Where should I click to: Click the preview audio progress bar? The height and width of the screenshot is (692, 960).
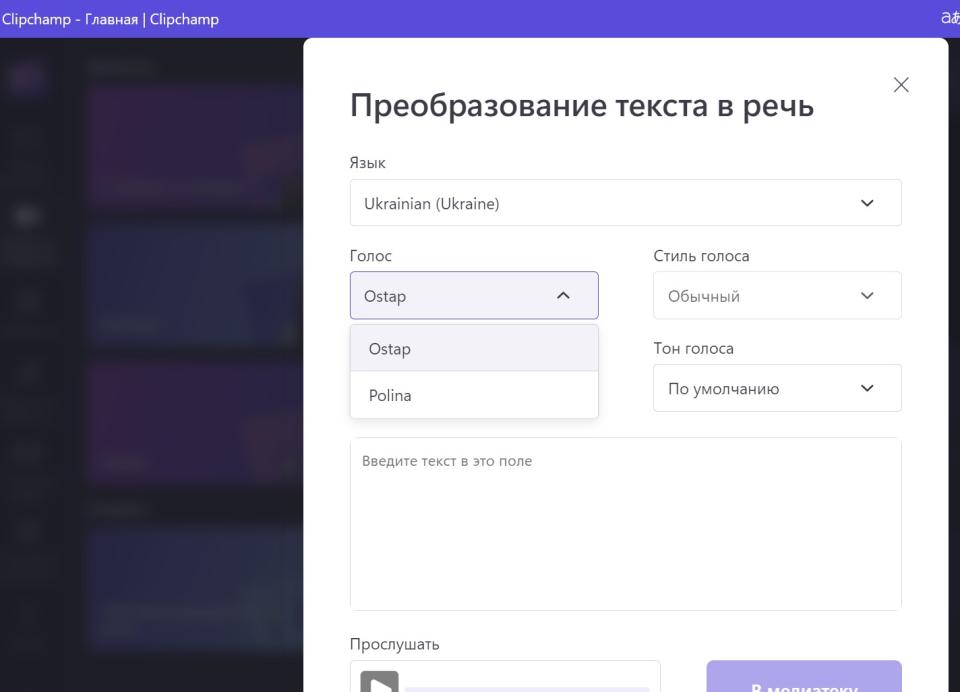pos(527,688)
